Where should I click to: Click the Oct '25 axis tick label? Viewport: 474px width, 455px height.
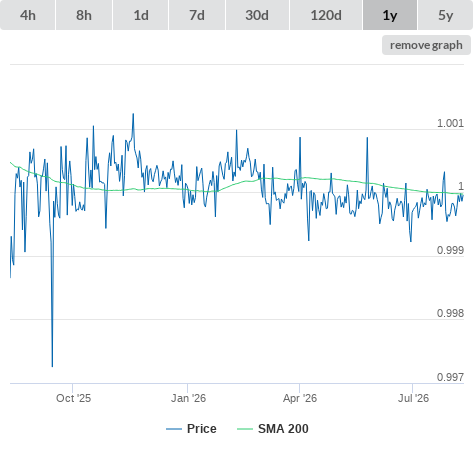coord(73,398)
